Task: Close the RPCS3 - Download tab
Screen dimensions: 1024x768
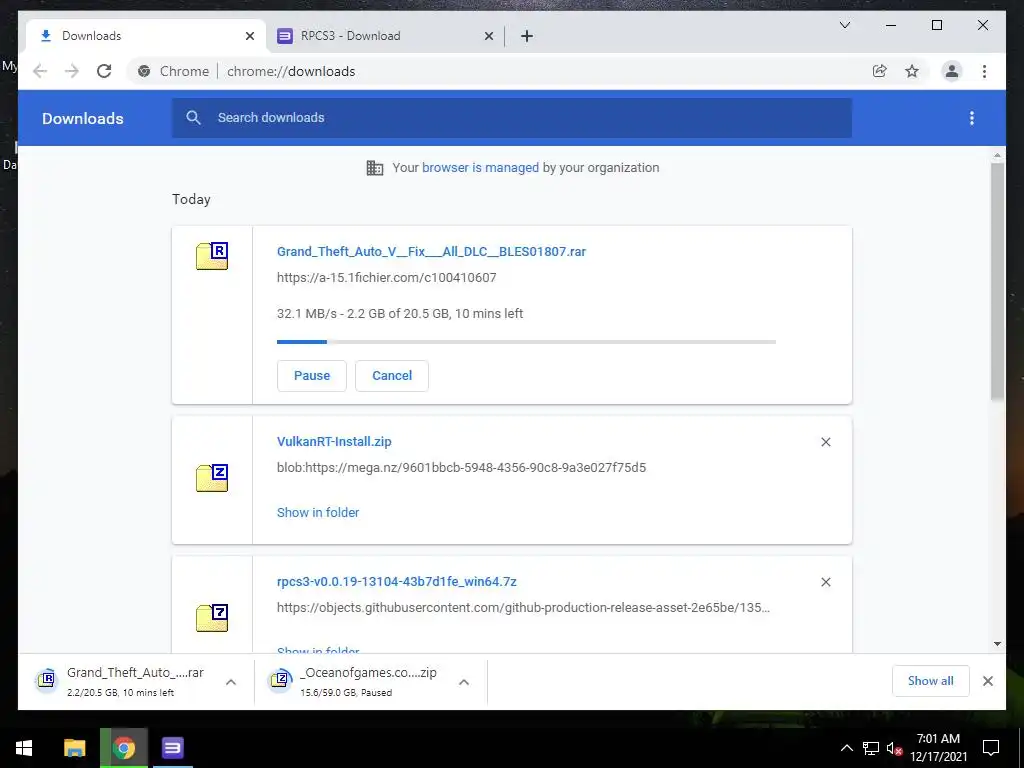Action: pos(488,36)
